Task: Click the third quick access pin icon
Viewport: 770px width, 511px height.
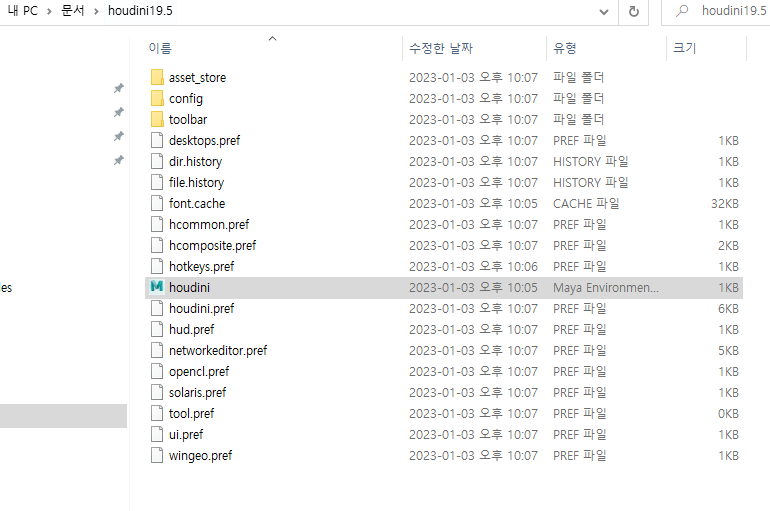Action: click(119, 136)
